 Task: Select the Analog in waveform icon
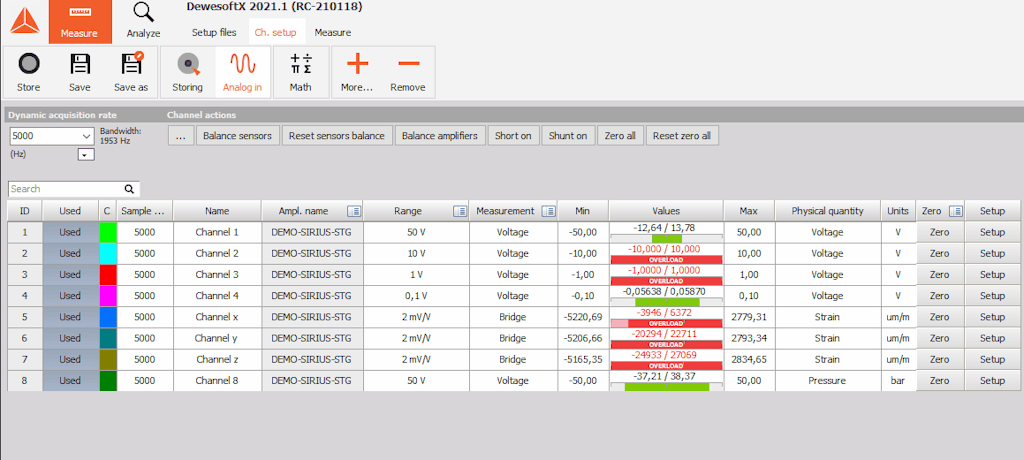pos(242,64)
